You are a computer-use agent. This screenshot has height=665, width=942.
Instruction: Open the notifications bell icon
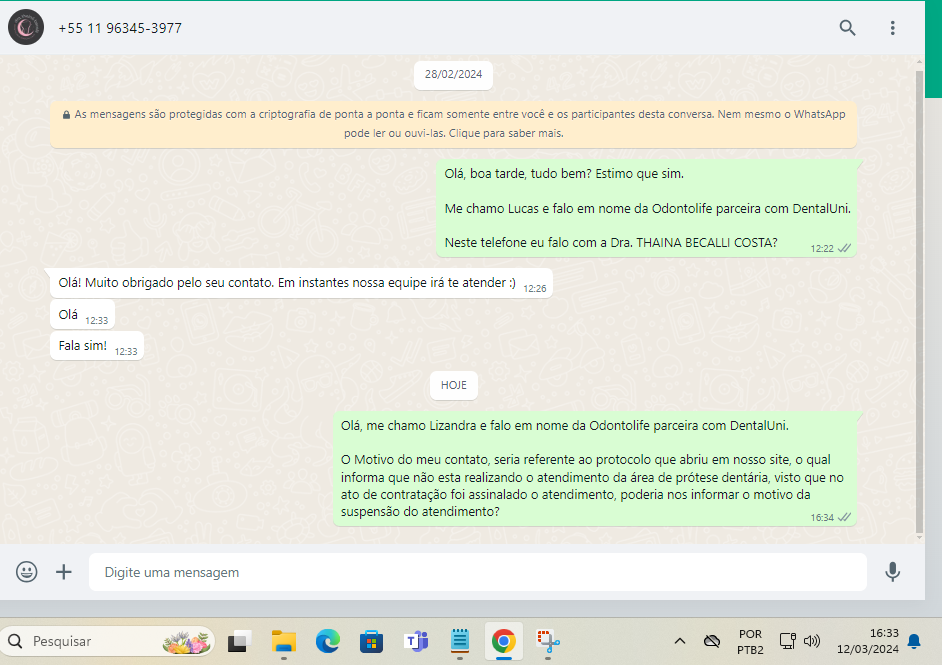pos(914,641)
